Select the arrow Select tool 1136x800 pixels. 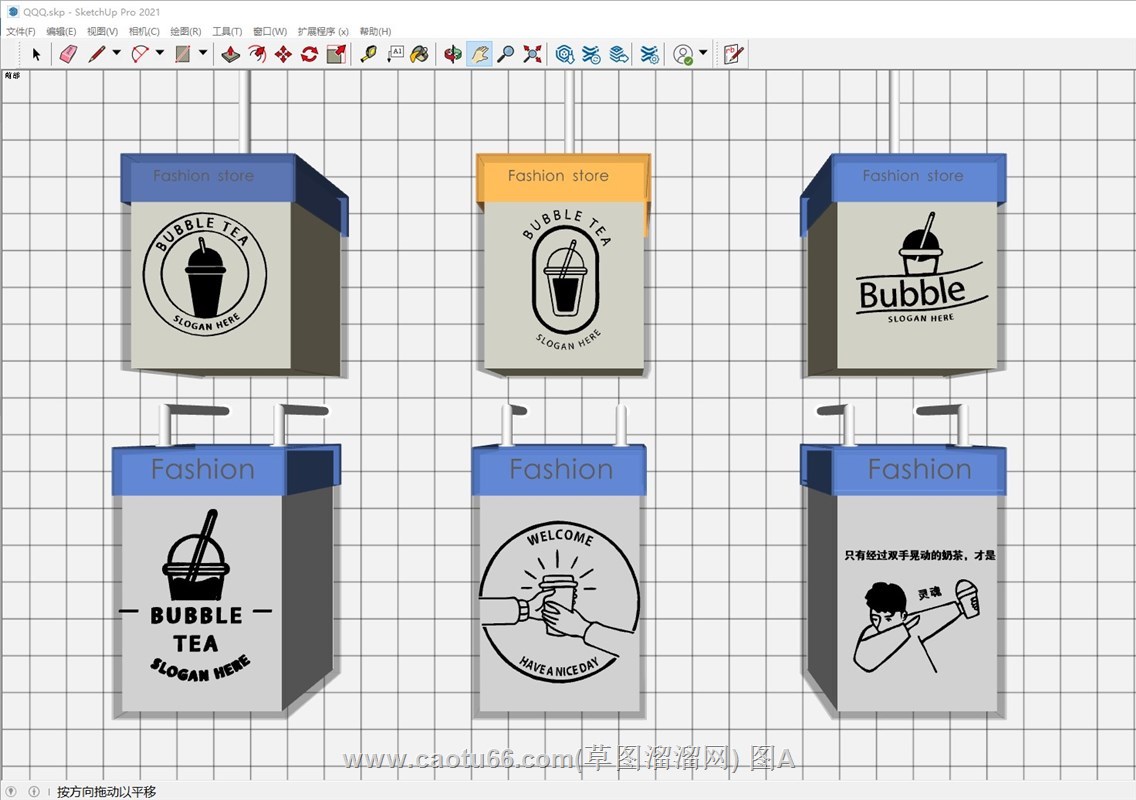click(36, 54)
